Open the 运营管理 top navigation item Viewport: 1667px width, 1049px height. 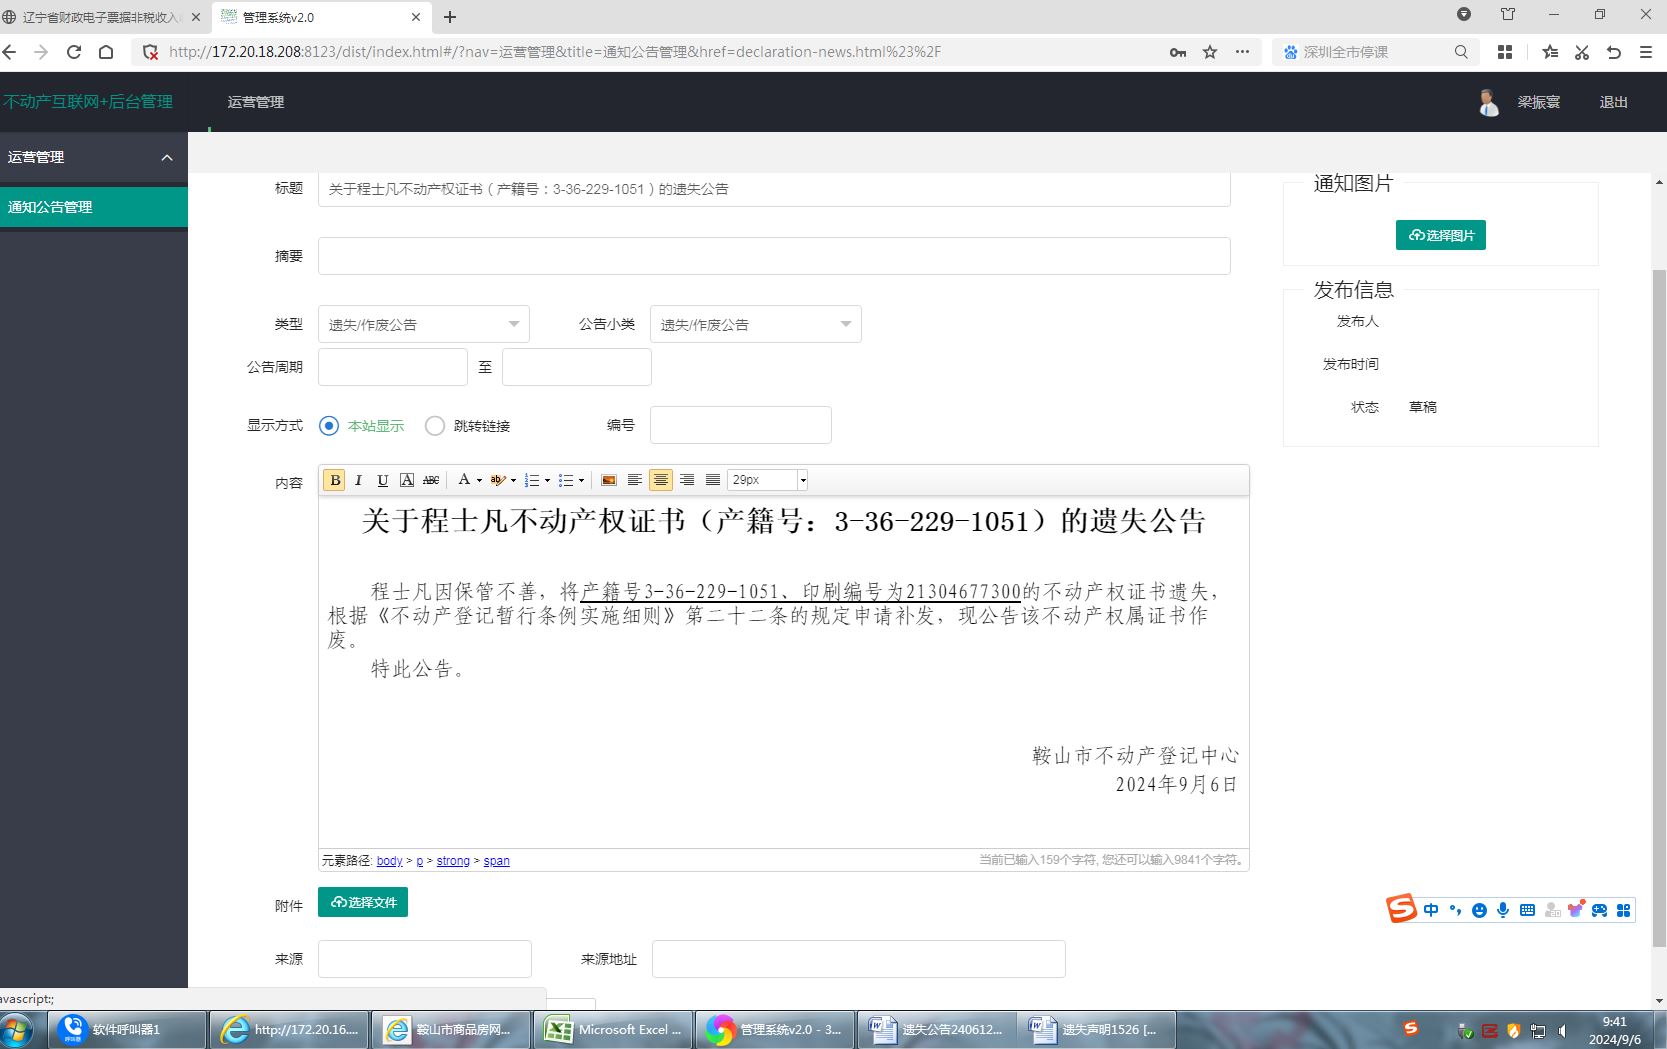point(255,102)
